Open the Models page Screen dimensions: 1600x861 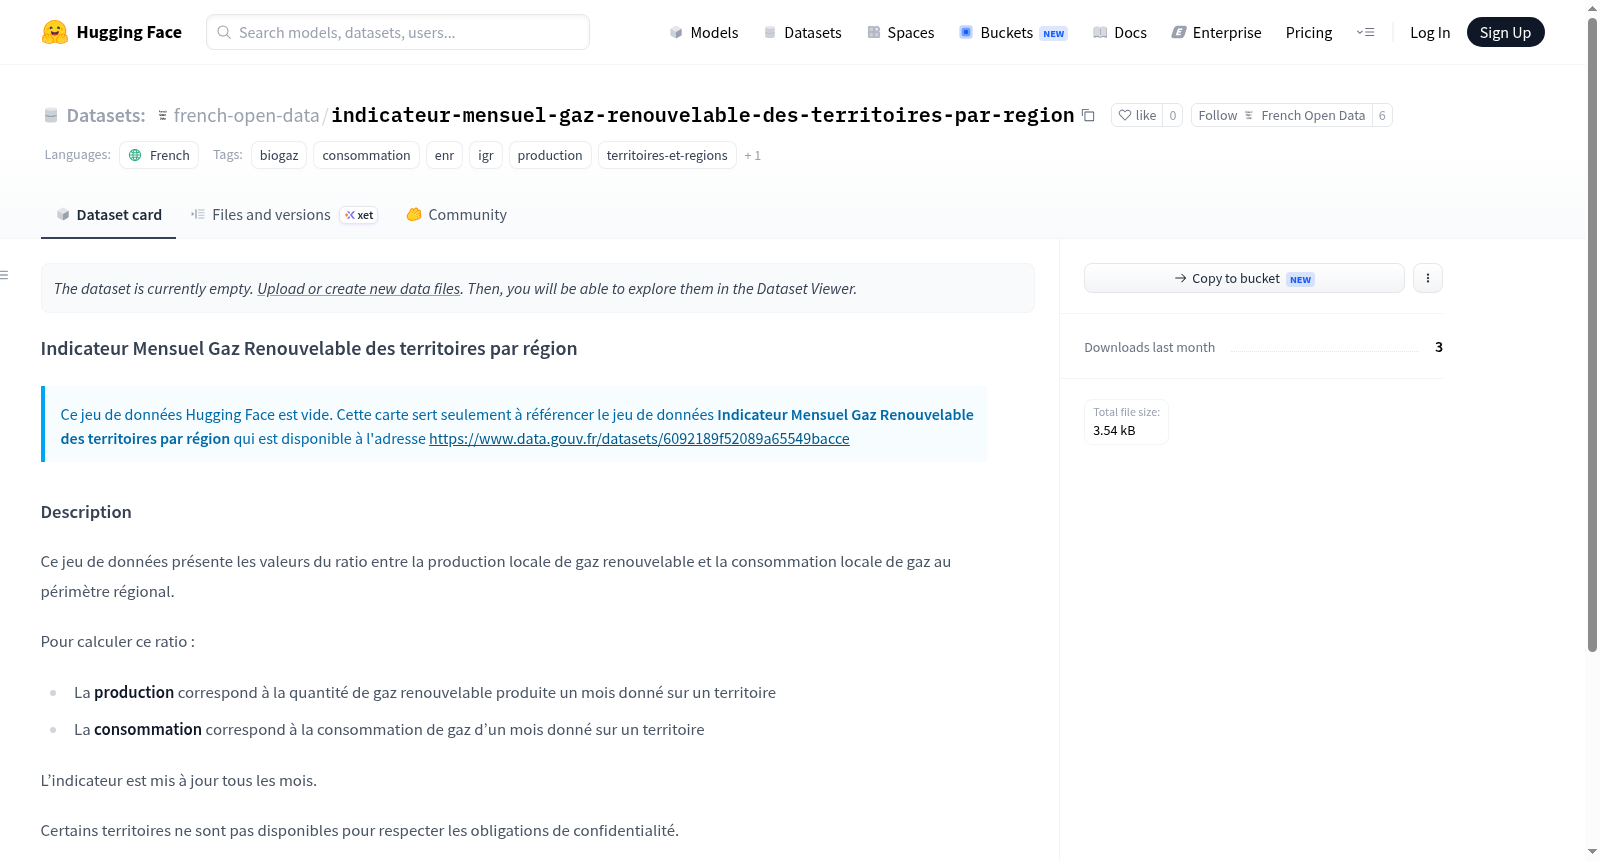coord(703,32)
